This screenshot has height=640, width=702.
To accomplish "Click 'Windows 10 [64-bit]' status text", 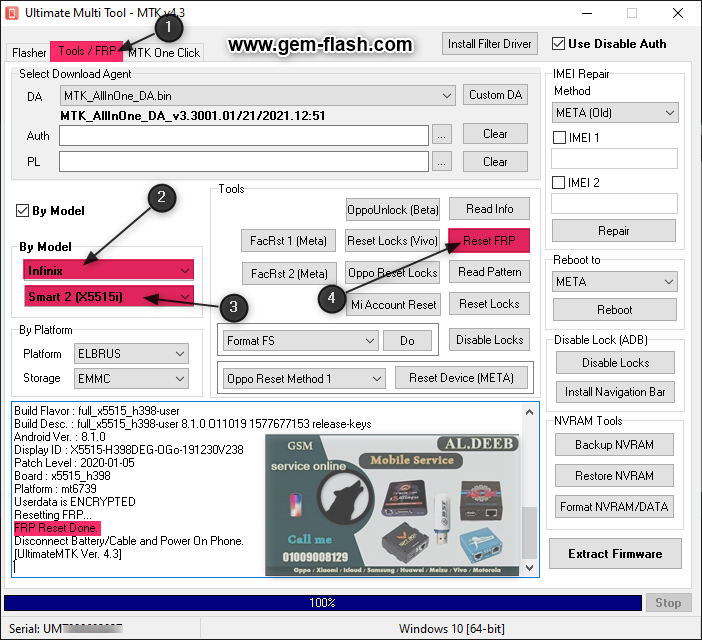I will (451, 629).
